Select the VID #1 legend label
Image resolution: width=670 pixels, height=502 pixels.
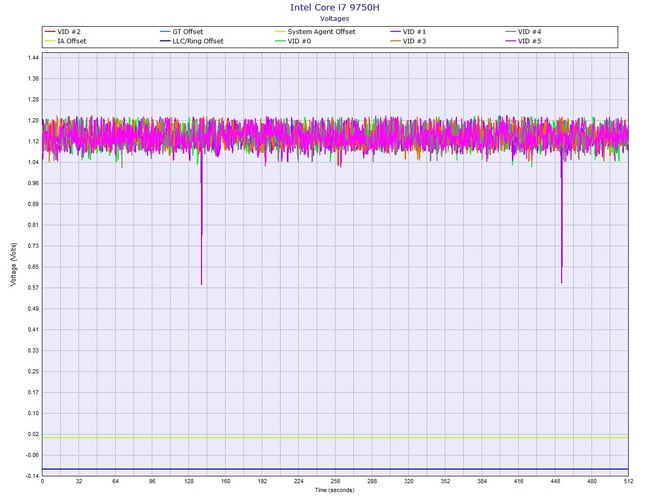pyautogui.click(x=414, y=32)
